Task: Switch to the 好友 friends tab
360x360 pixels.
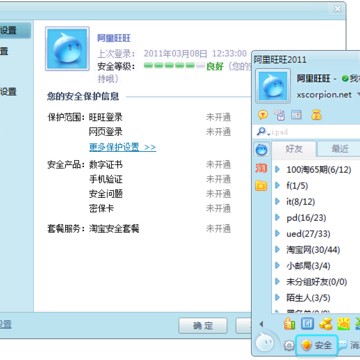Action: click(x=294, y=149)
